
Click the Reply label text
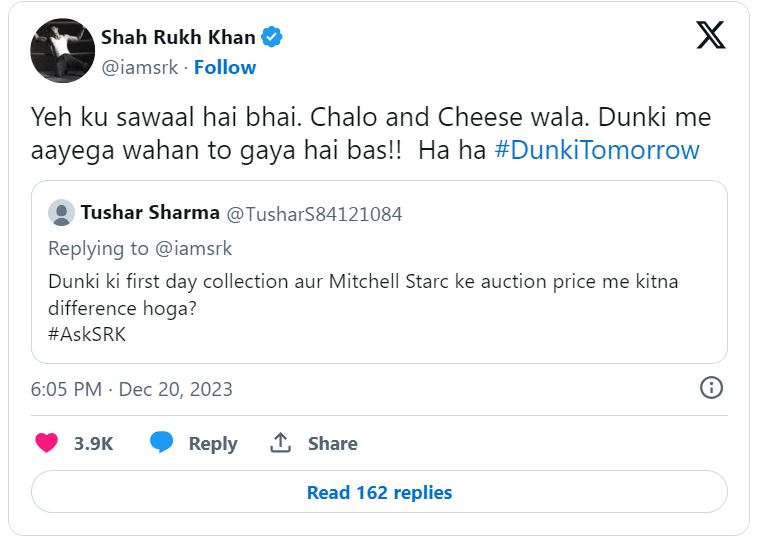[x=213, y=444]
